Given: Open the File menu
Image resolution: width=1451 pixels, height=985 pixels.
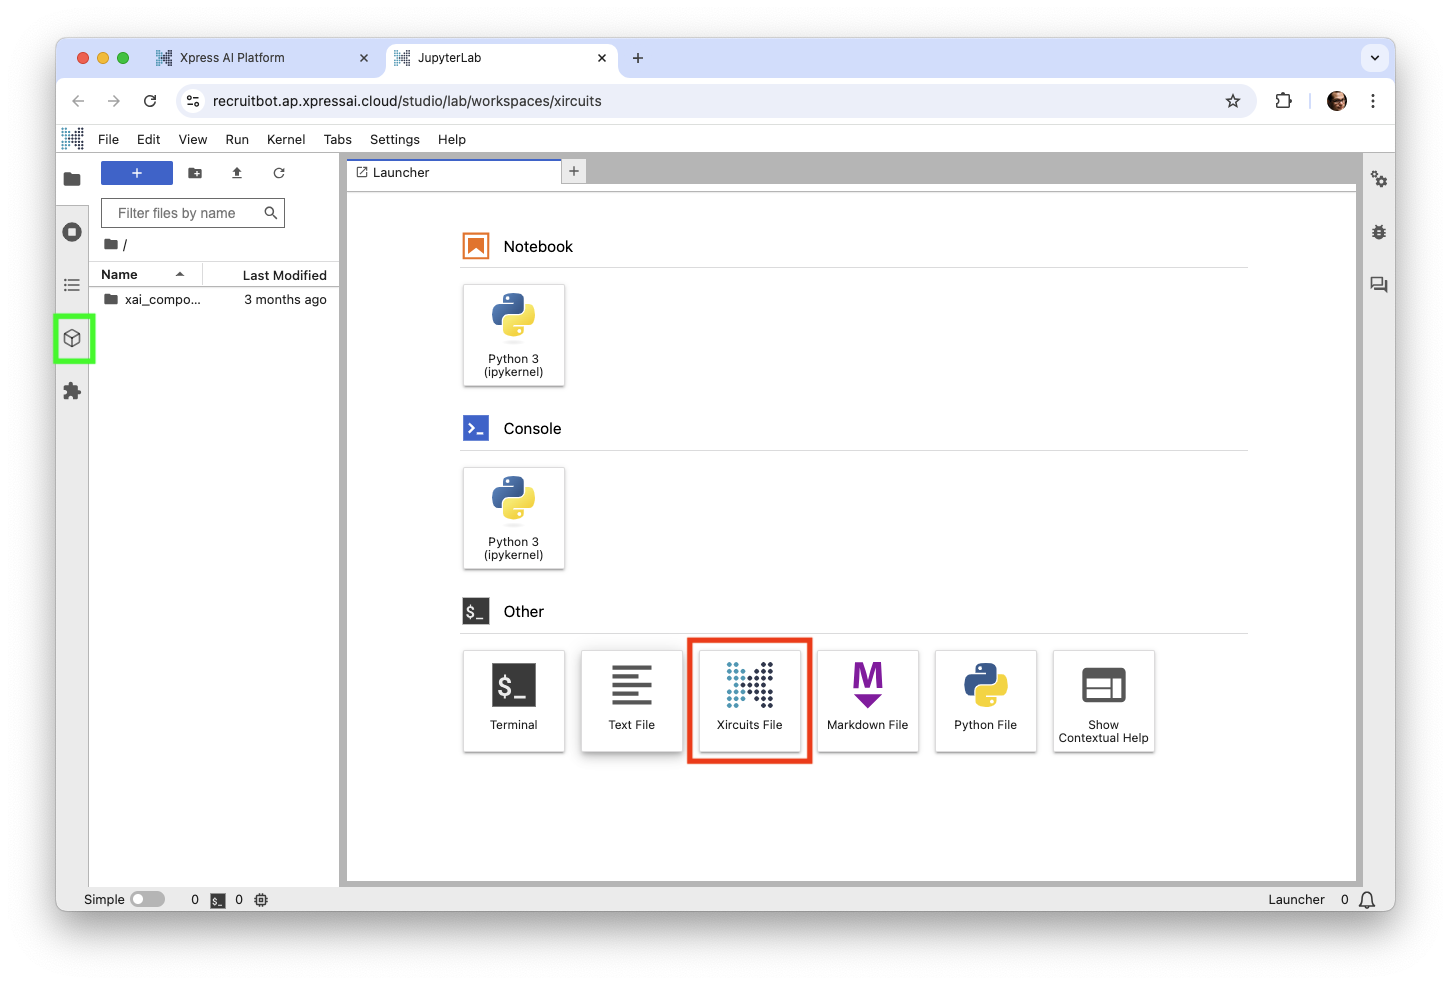Looking at the screenshot, I should [x=108, y=139].
